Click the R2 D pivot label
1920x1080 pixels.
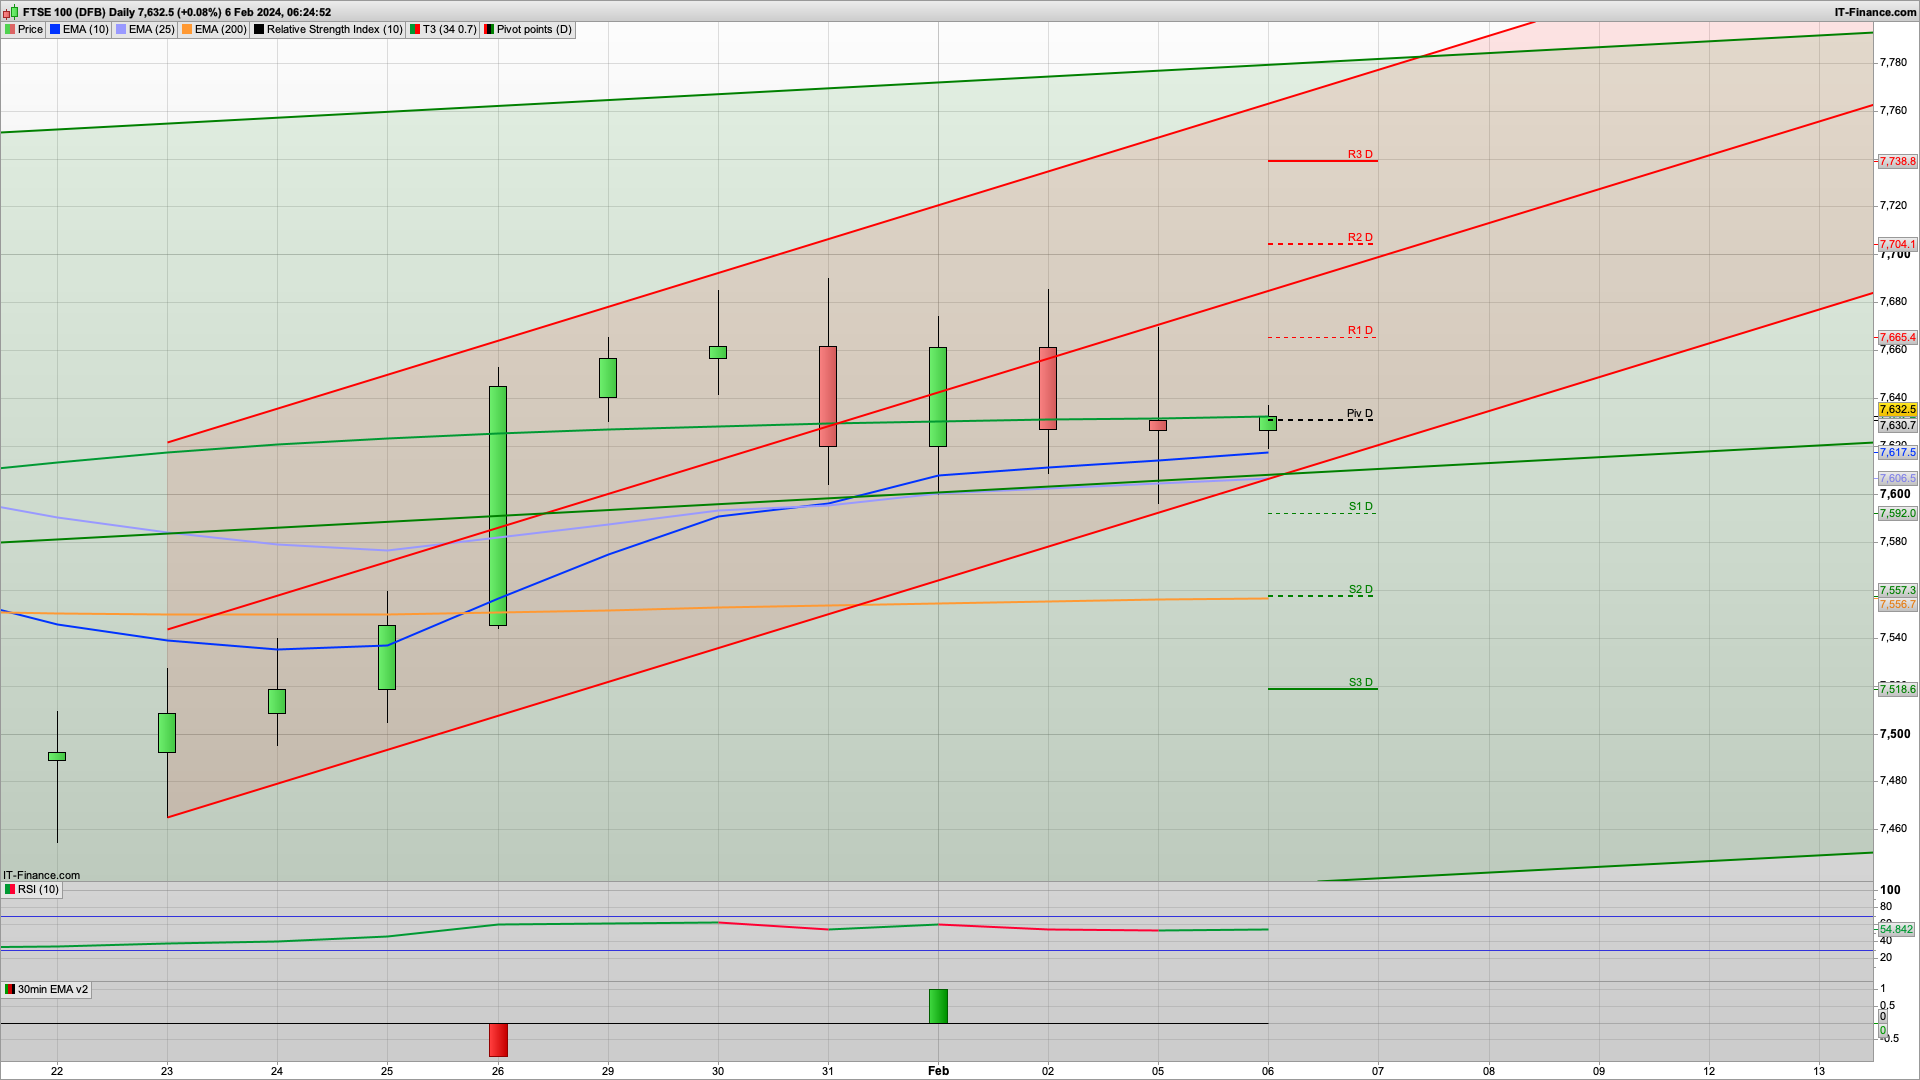coord(1360,237)
